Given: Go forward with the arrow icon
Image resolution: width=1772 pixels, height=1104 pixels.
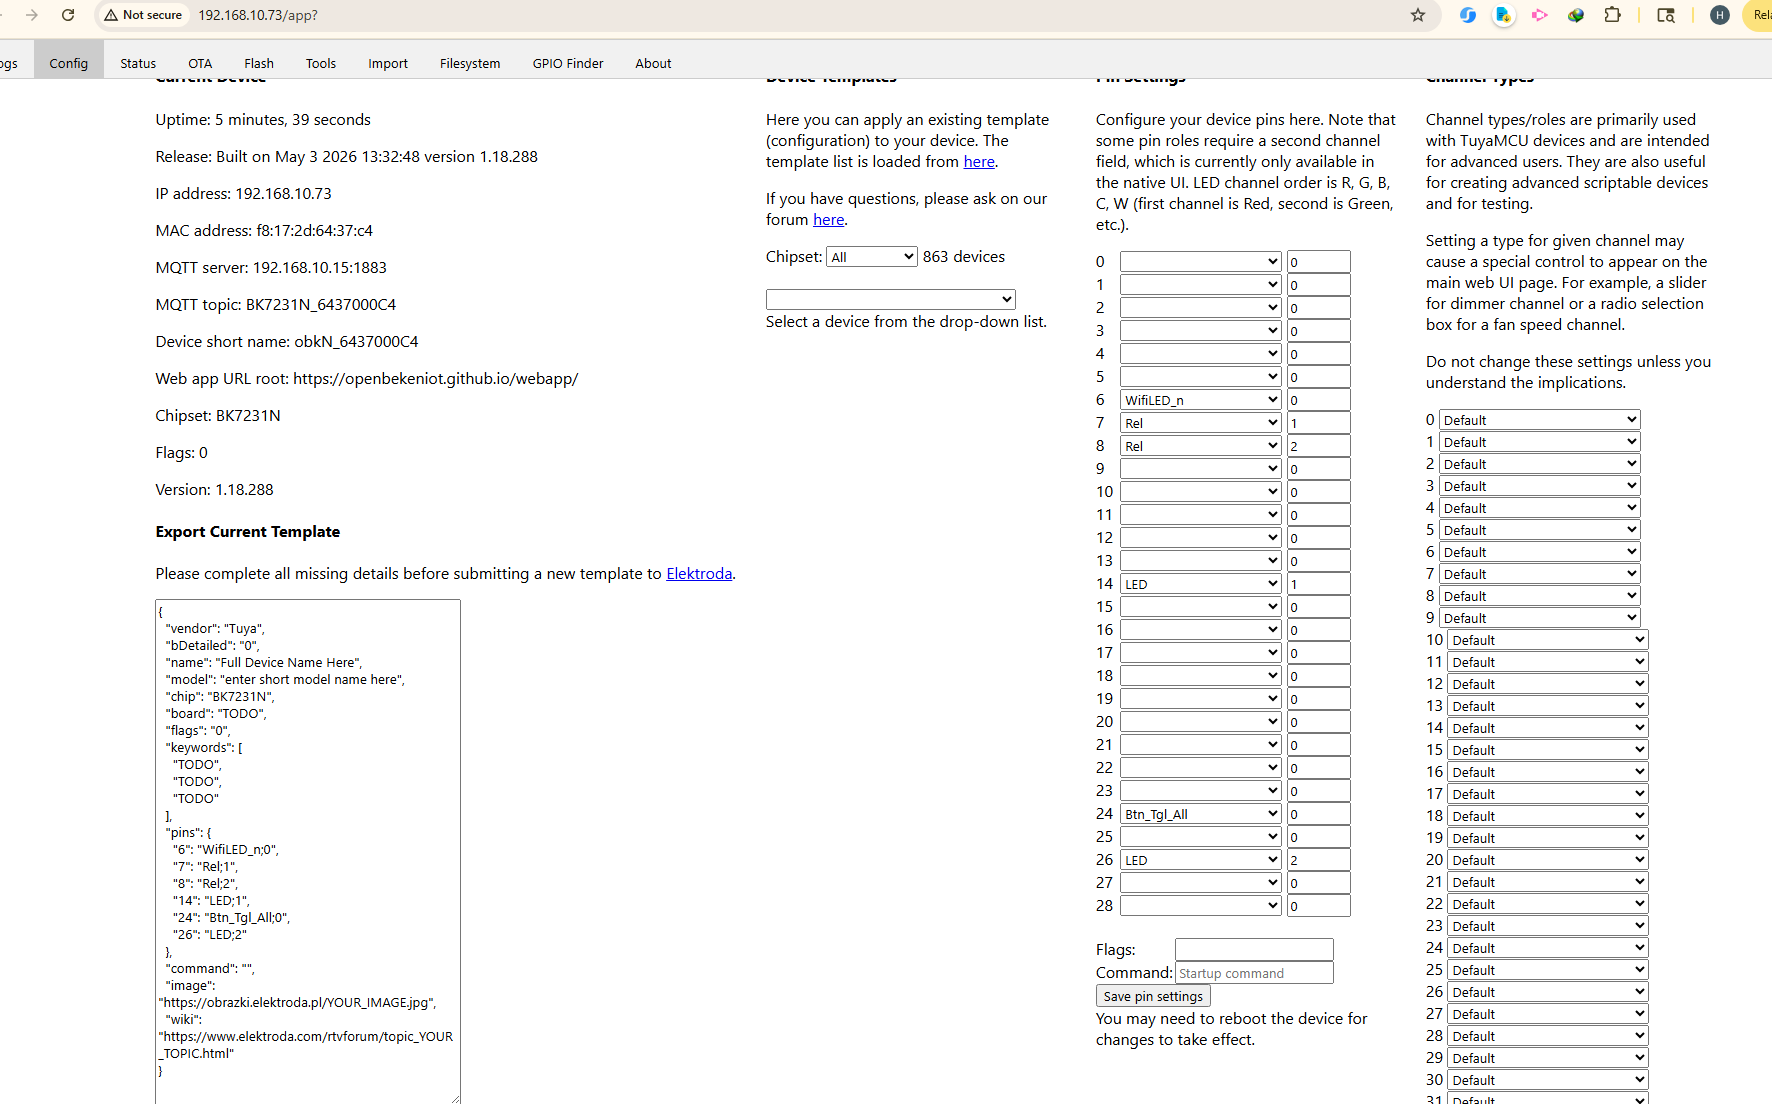Looking at the screenshot, I should [x=32, y=15].
